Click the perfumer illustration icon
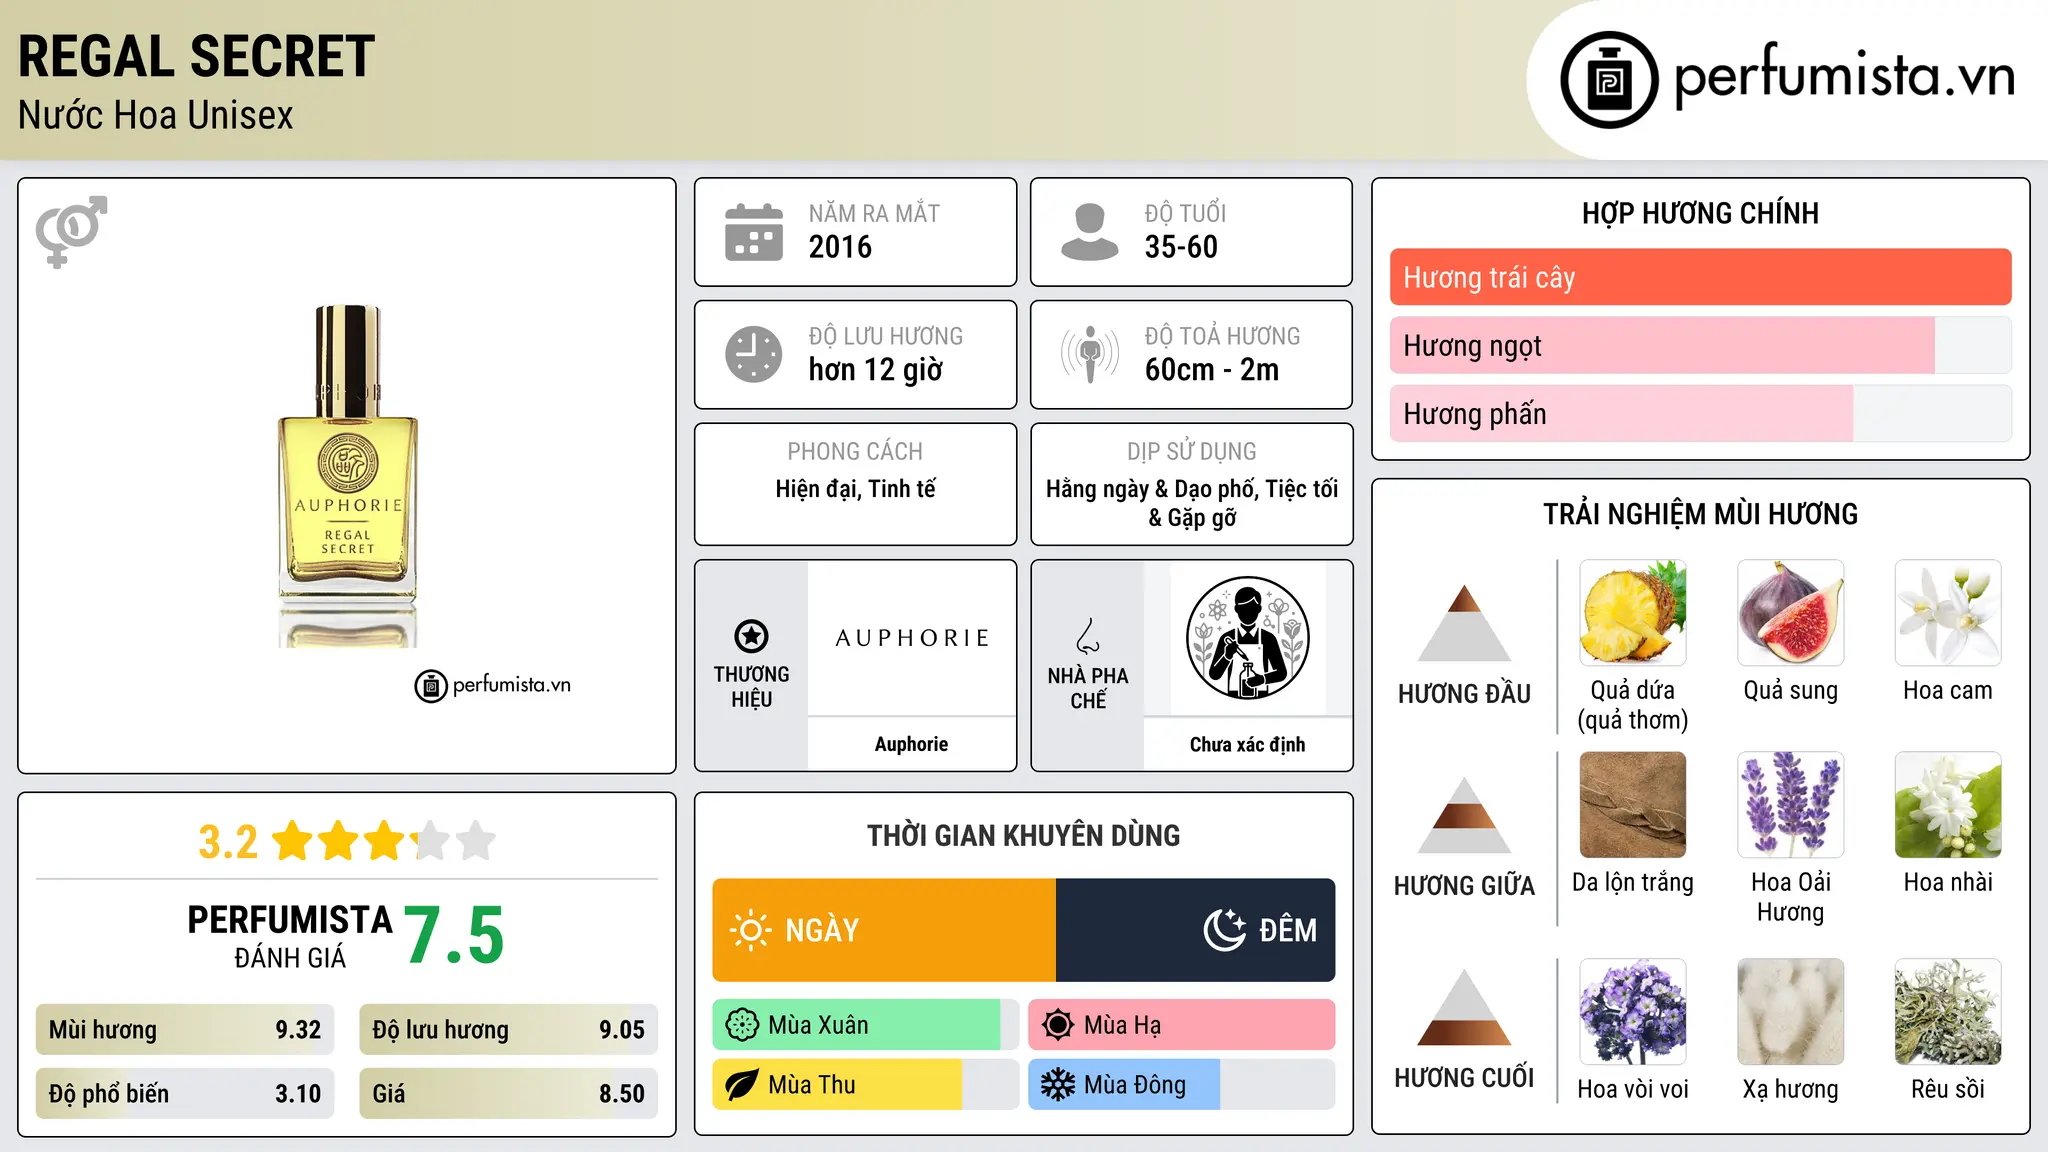Viewport: 2048px width, 1152px height. tap(1247, 638)
